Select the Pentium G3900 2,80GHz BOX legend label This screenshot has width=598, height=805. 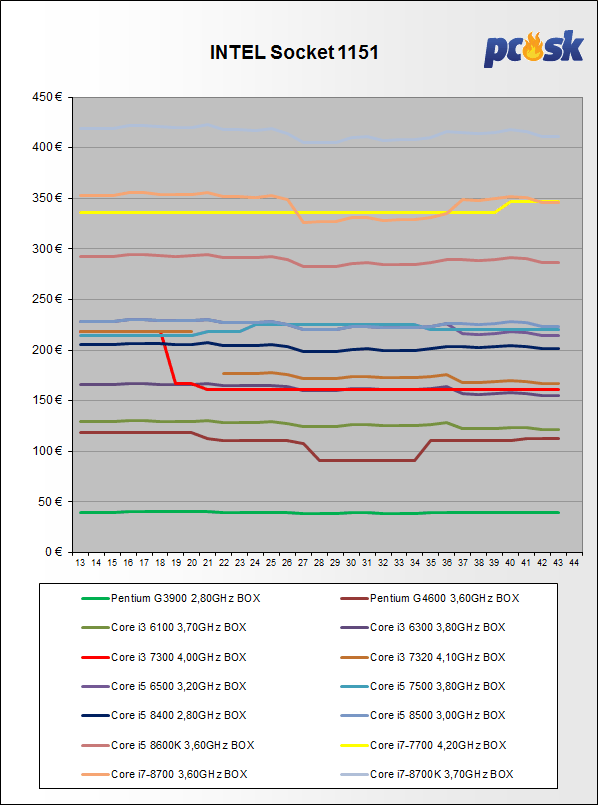[x=187, y=598]
